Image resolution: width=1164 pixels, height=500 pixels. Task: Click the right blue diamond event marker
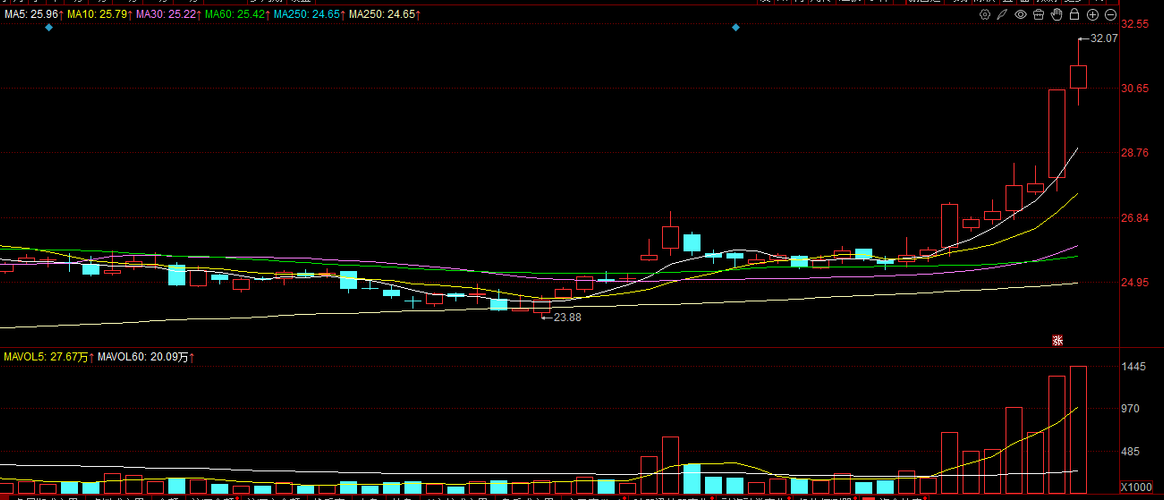tap(736, 27)
